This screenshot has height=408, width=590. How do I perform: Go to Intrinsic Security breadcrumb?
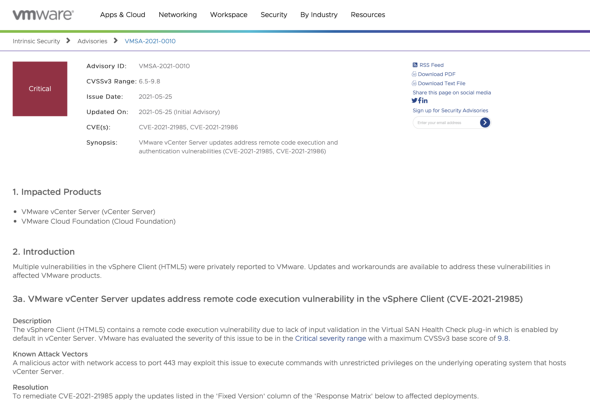click(x=36, y=41)
